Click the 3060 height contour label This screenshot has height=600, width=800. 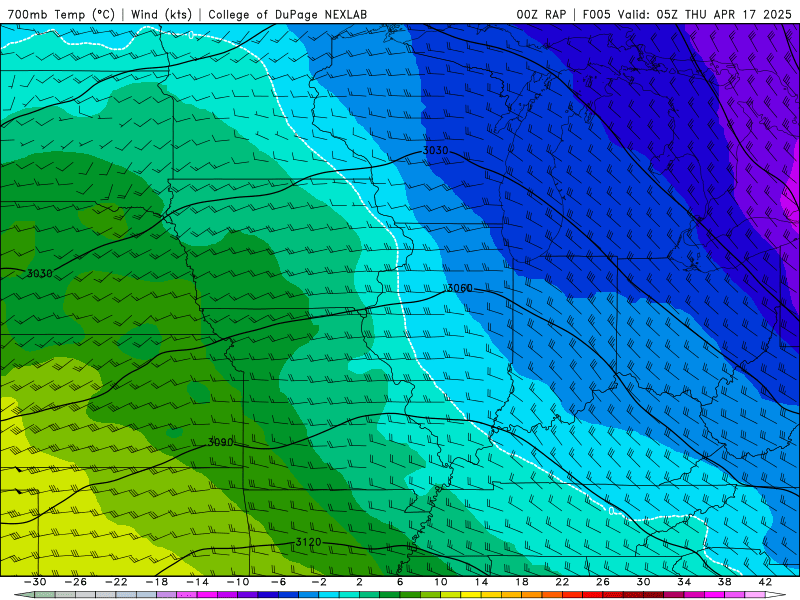click(x=460, y=288)
